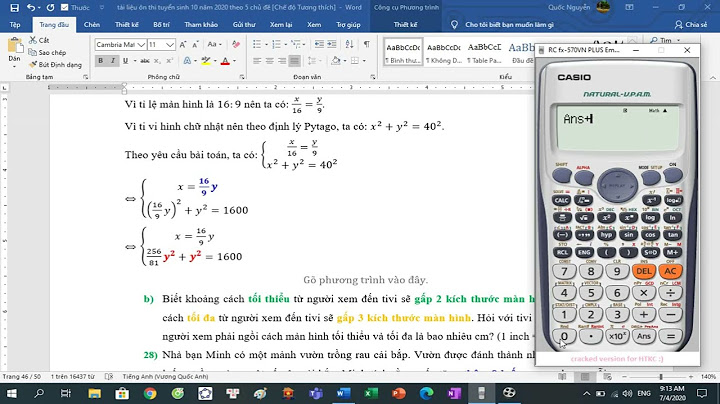
Task: Switch to the Bố trí (Layout) tab
Action: tap(161, 24)
